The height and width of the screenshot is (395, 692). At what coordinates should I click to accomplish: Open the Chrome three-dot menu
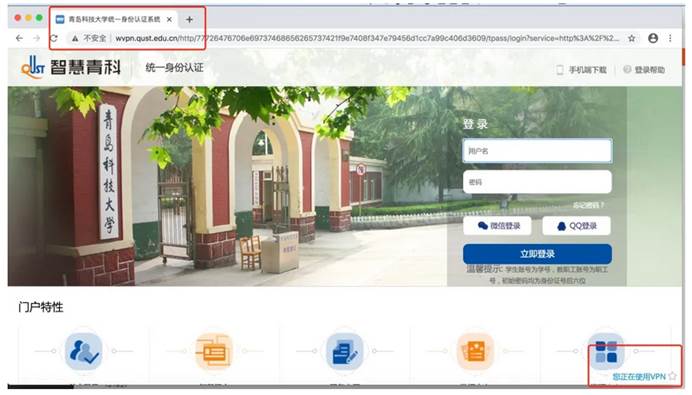670,38
